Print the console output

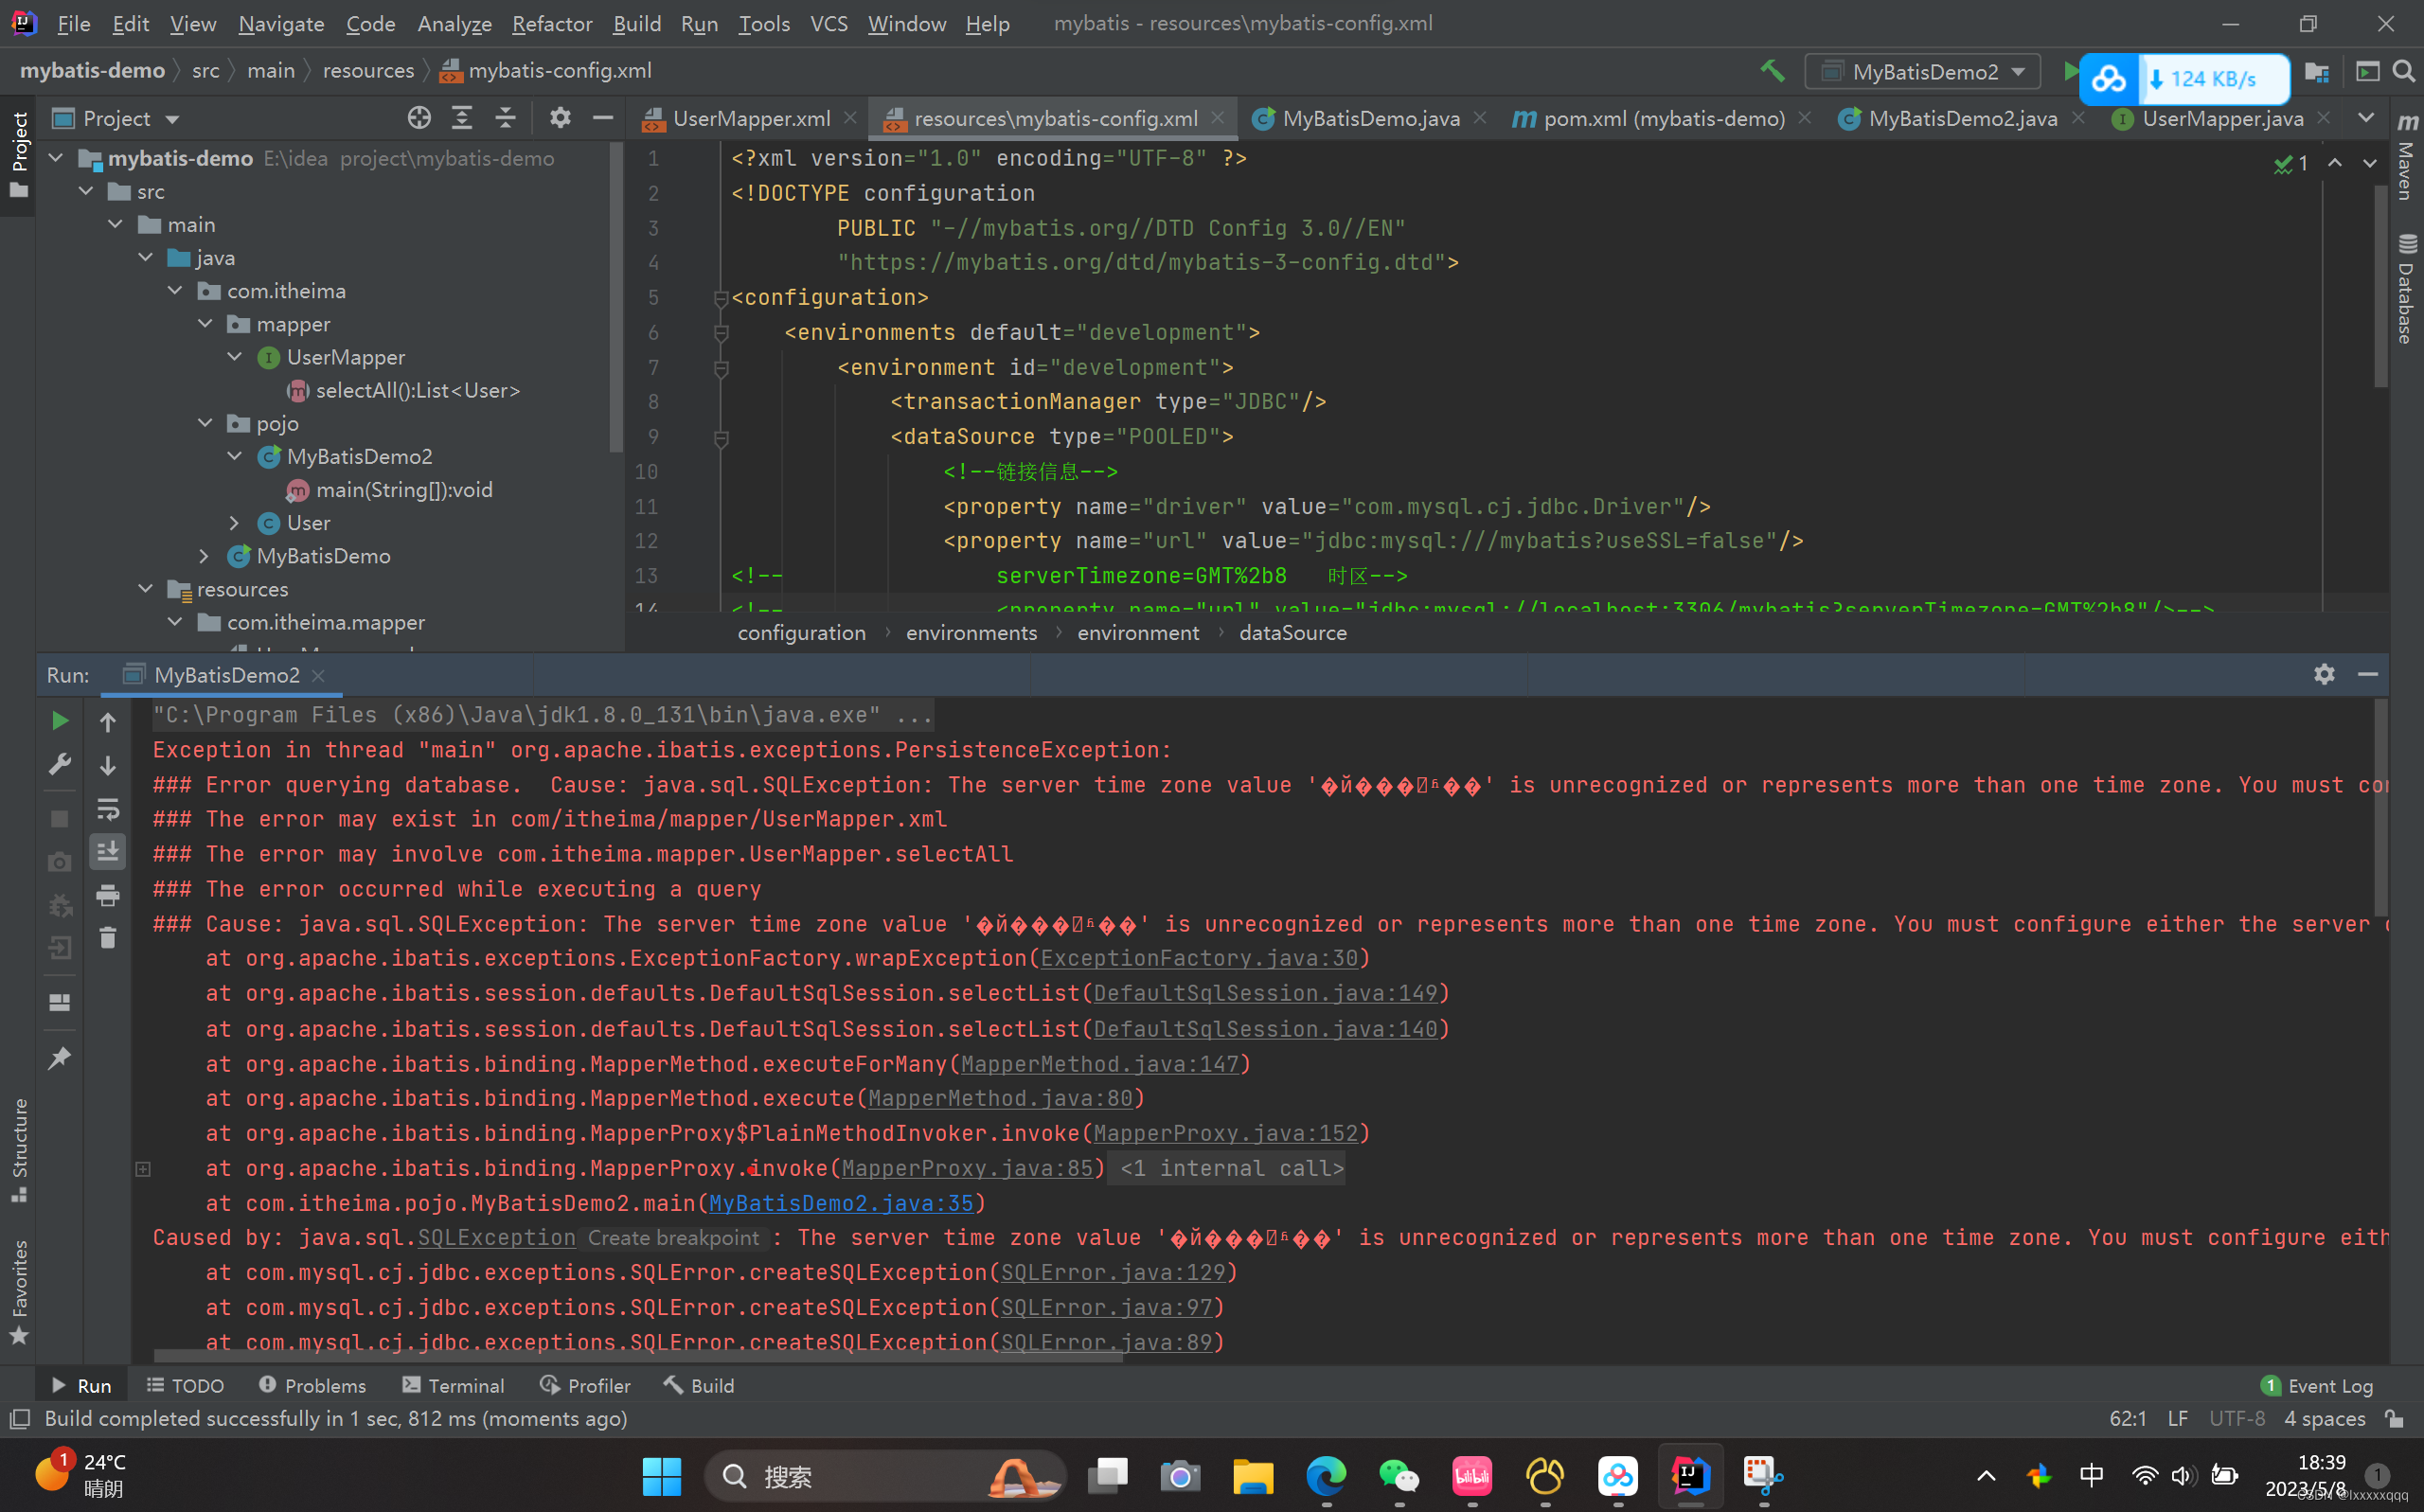point(107,895)
